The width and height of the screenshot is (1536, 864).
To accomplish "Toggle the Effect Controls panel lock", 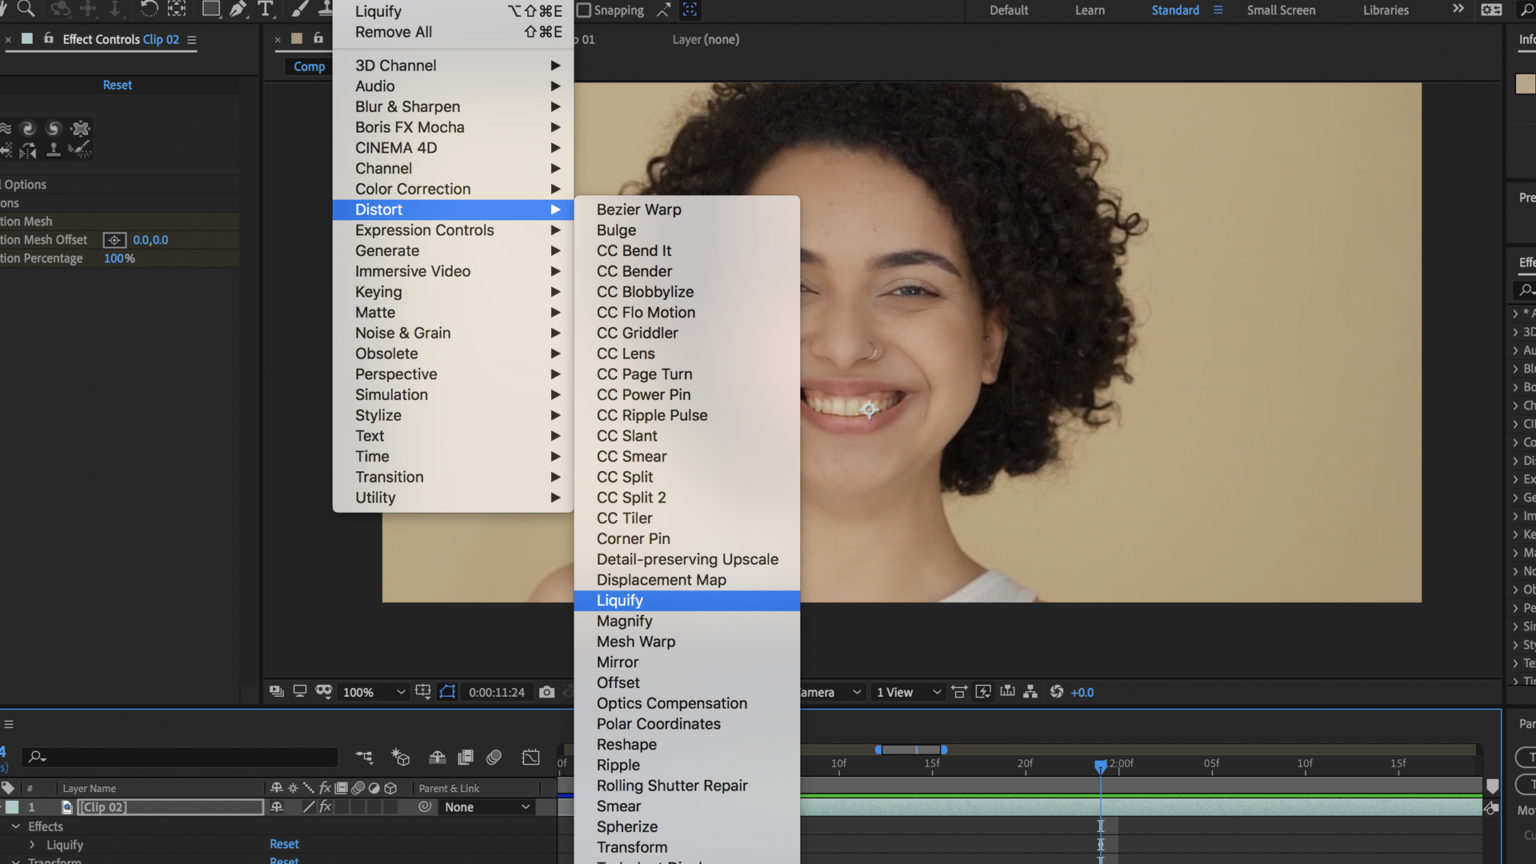I will click(48, 39).
